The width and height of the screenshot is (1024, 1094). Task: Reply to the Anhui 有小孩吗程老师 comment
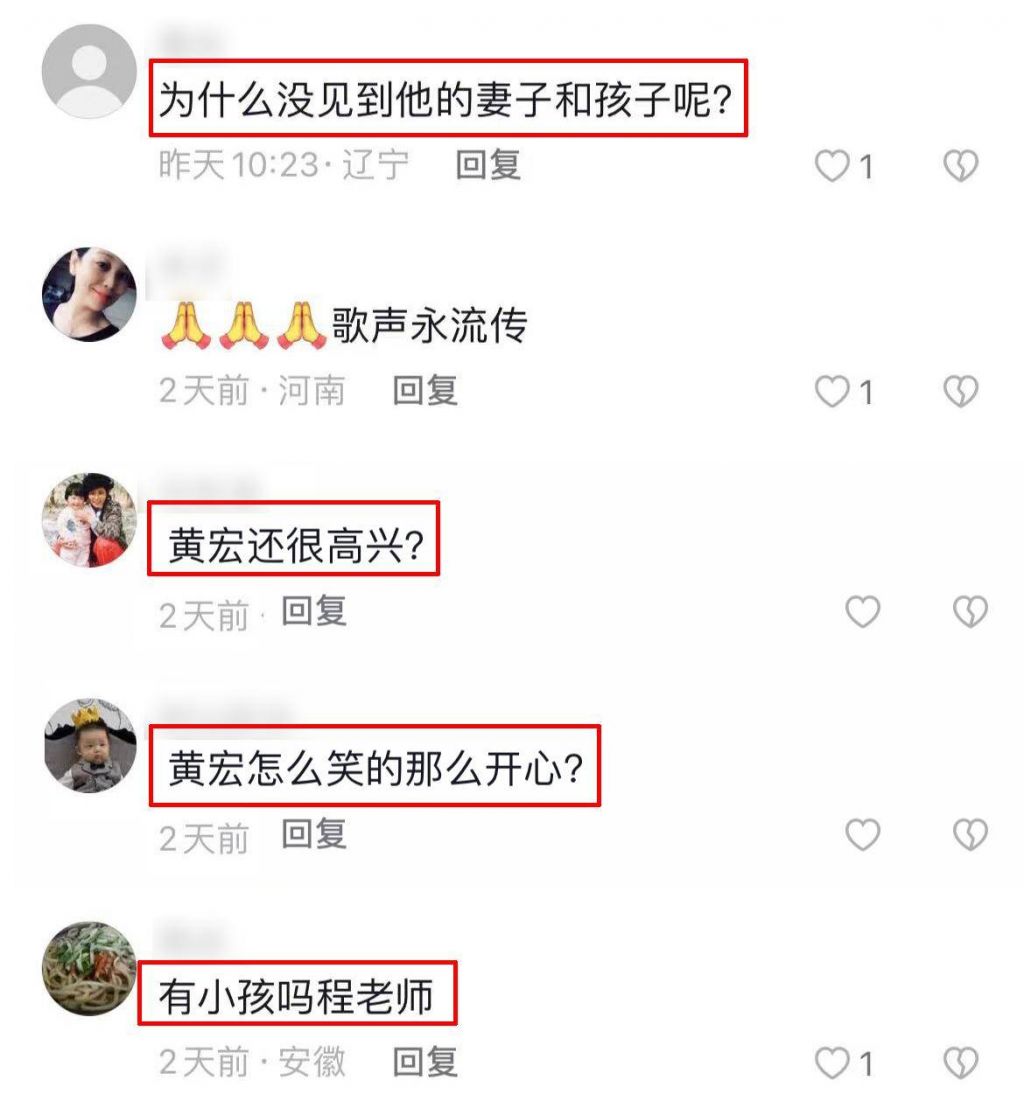point(425,1062)
